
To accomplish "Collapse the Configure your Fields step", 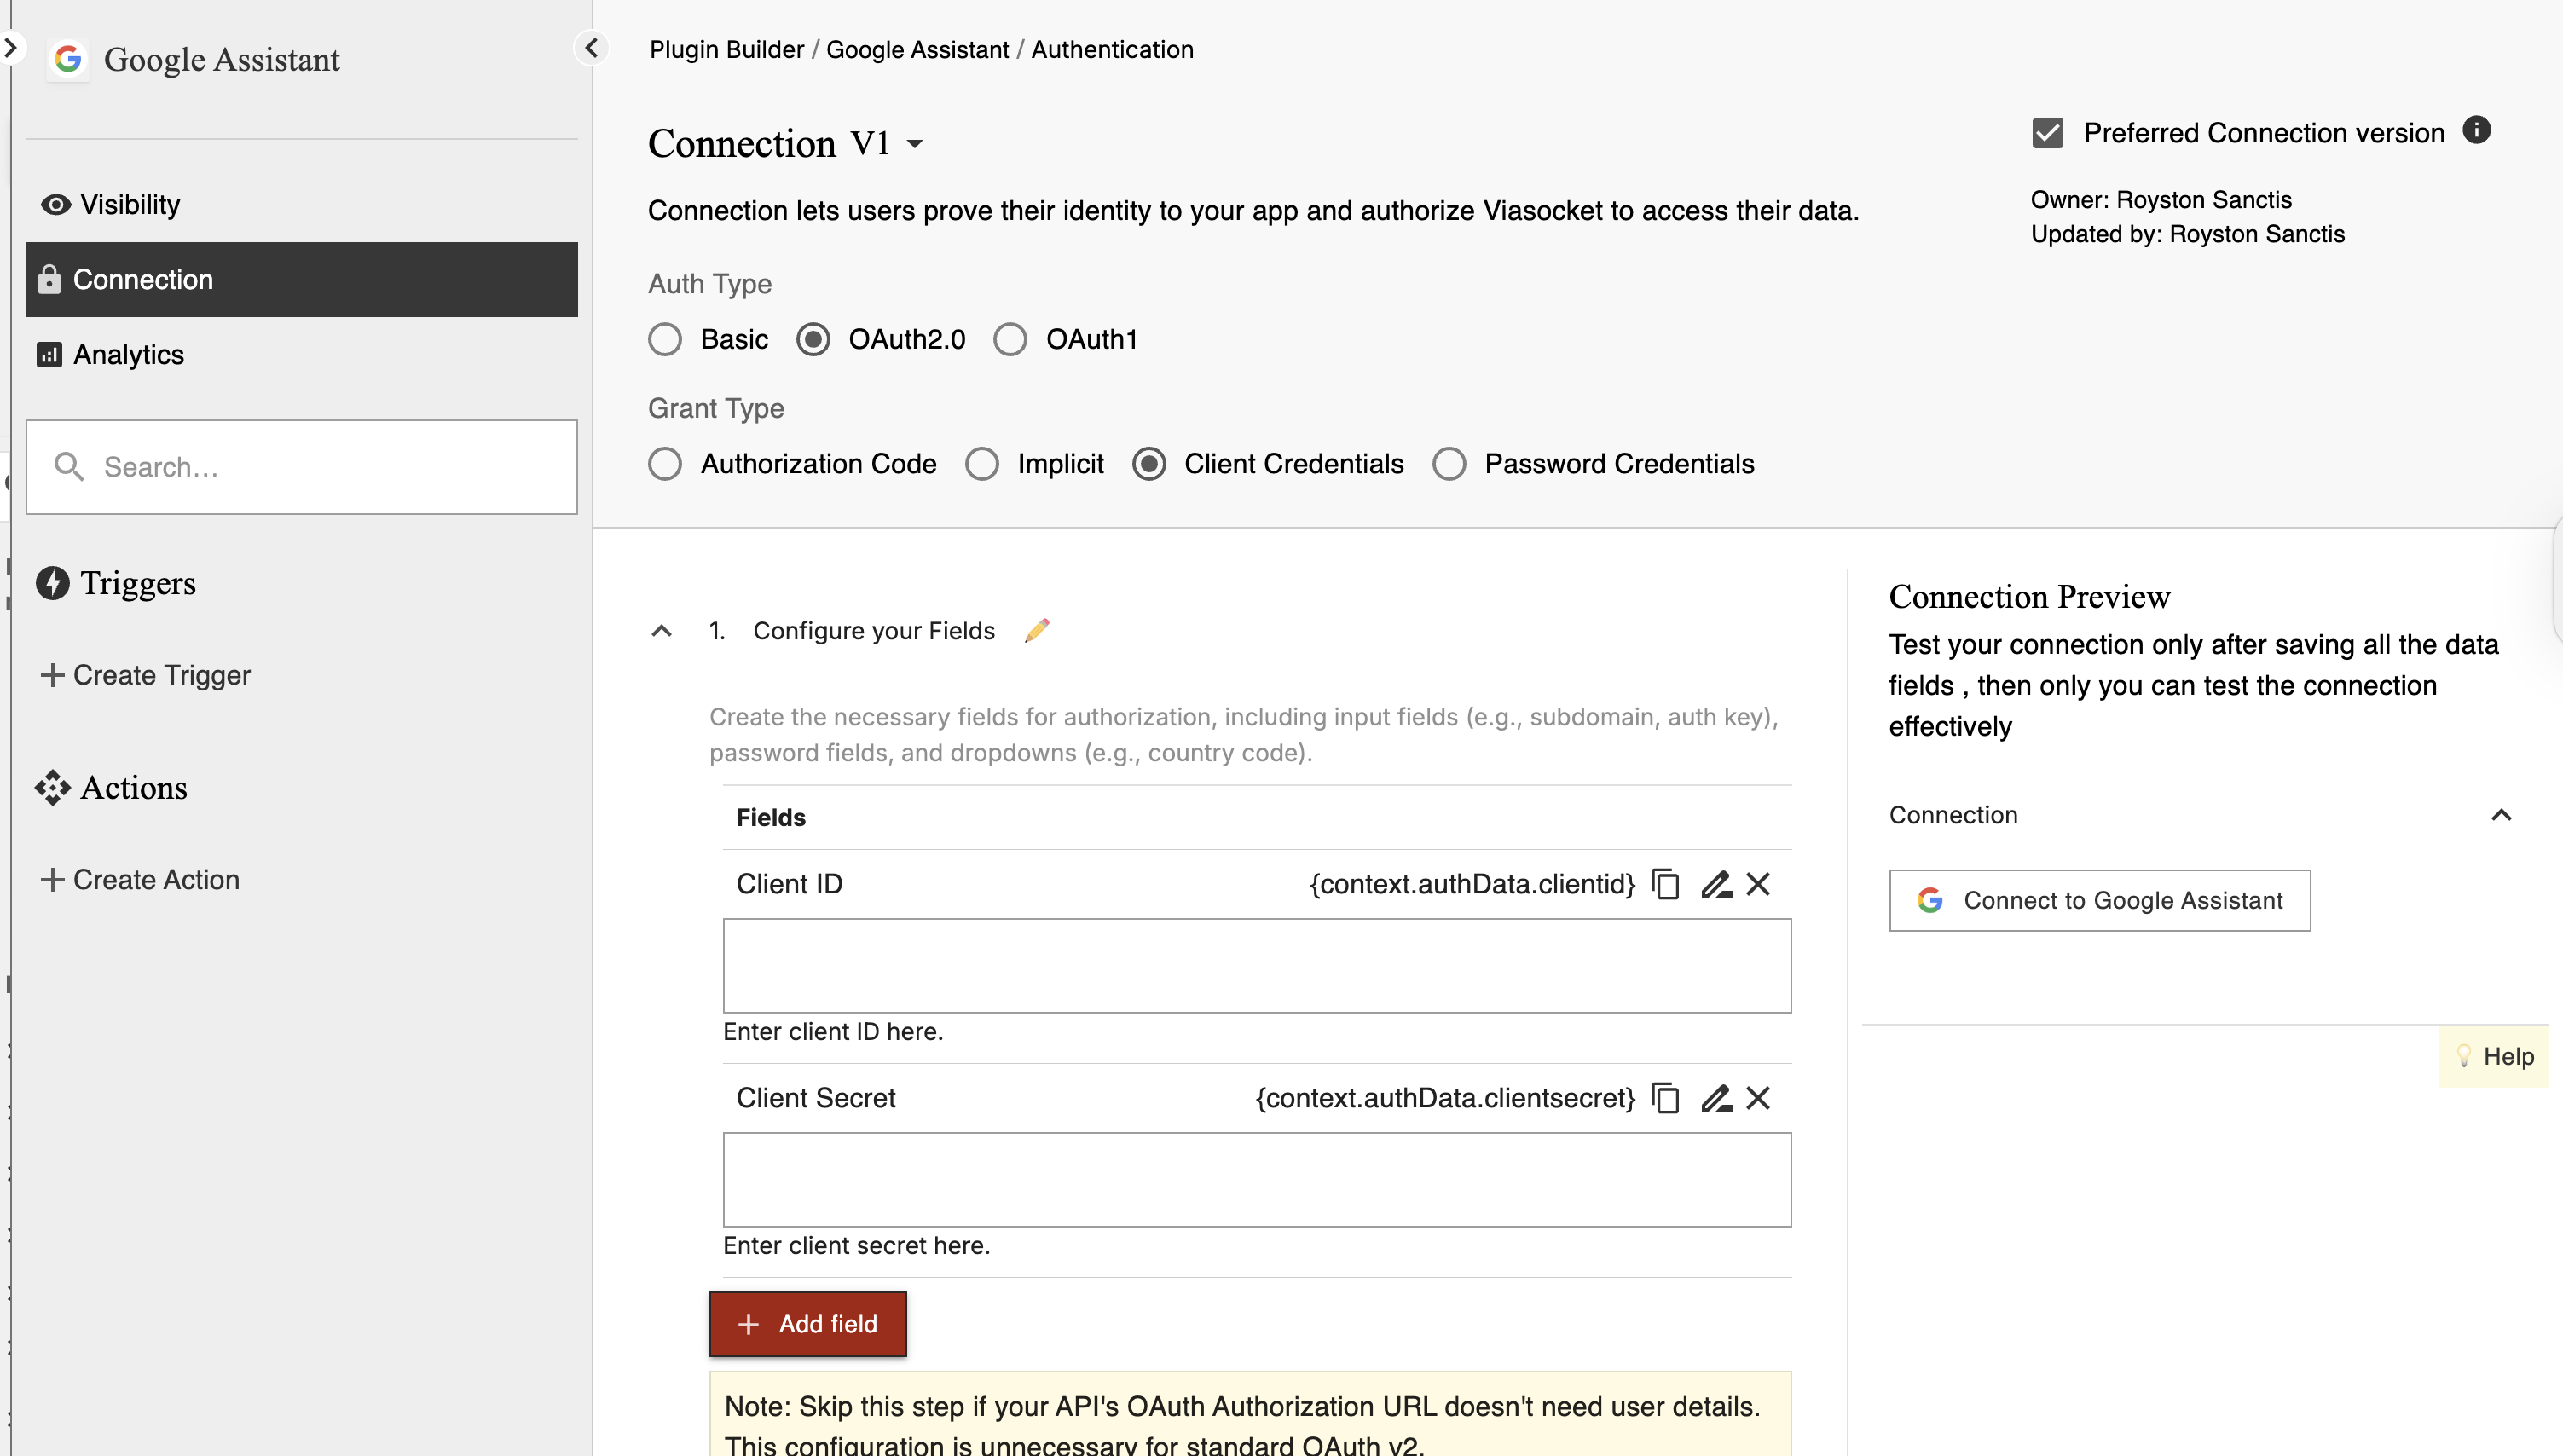I will tap(661, 631).
